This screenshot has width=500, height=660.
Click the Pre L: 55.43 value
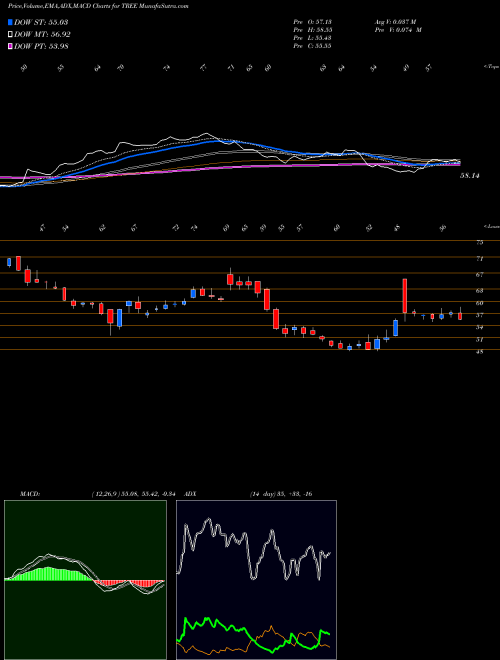tap(312, 38)
